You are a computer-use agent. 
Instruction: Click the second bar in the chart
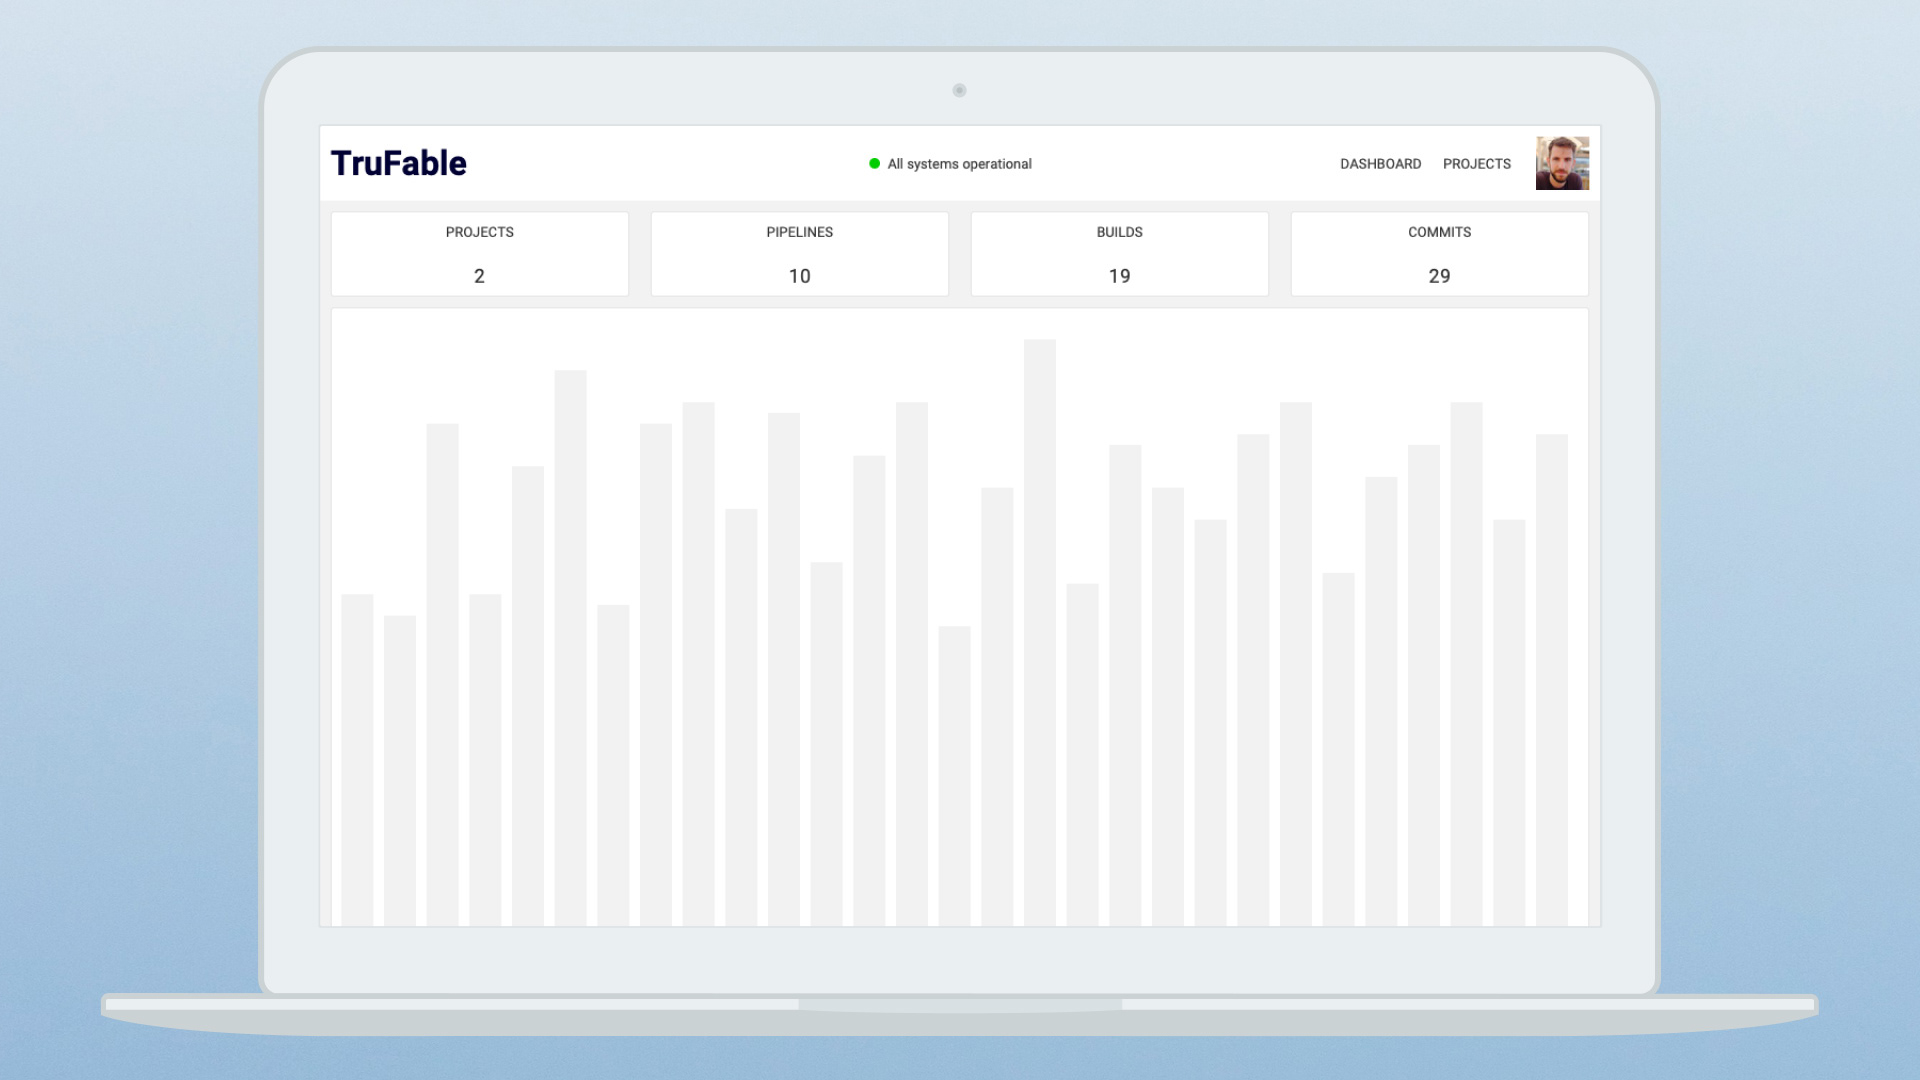[x=400, y=770]
